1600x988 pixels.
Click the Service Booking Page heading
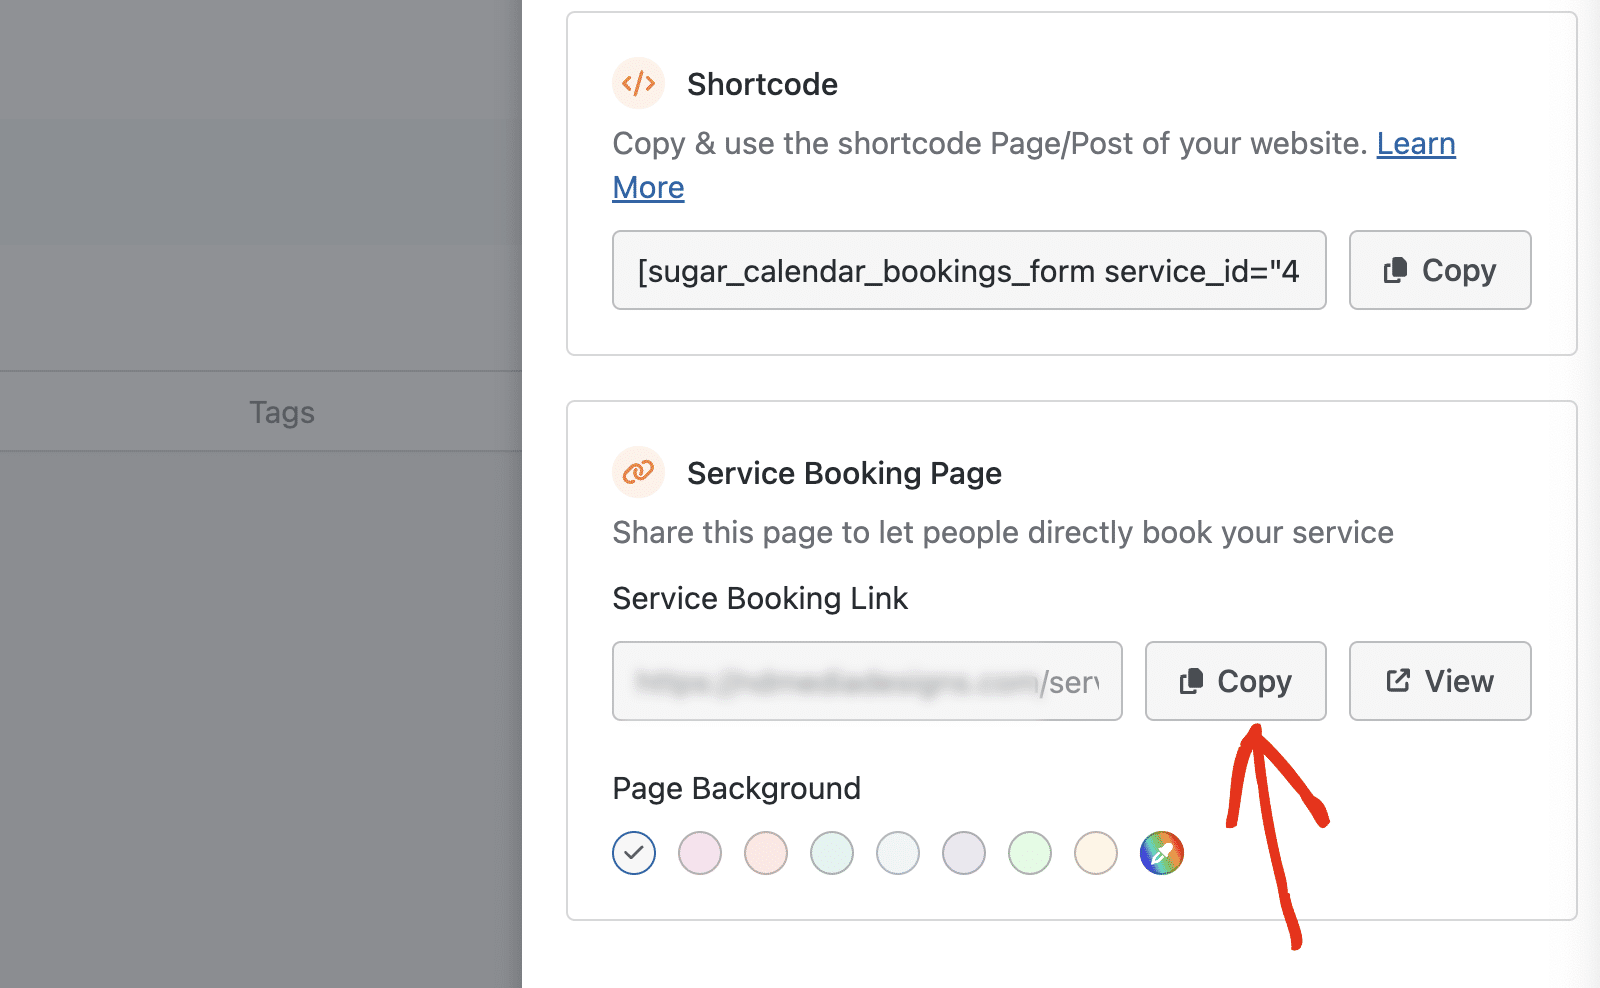point(844,473)
